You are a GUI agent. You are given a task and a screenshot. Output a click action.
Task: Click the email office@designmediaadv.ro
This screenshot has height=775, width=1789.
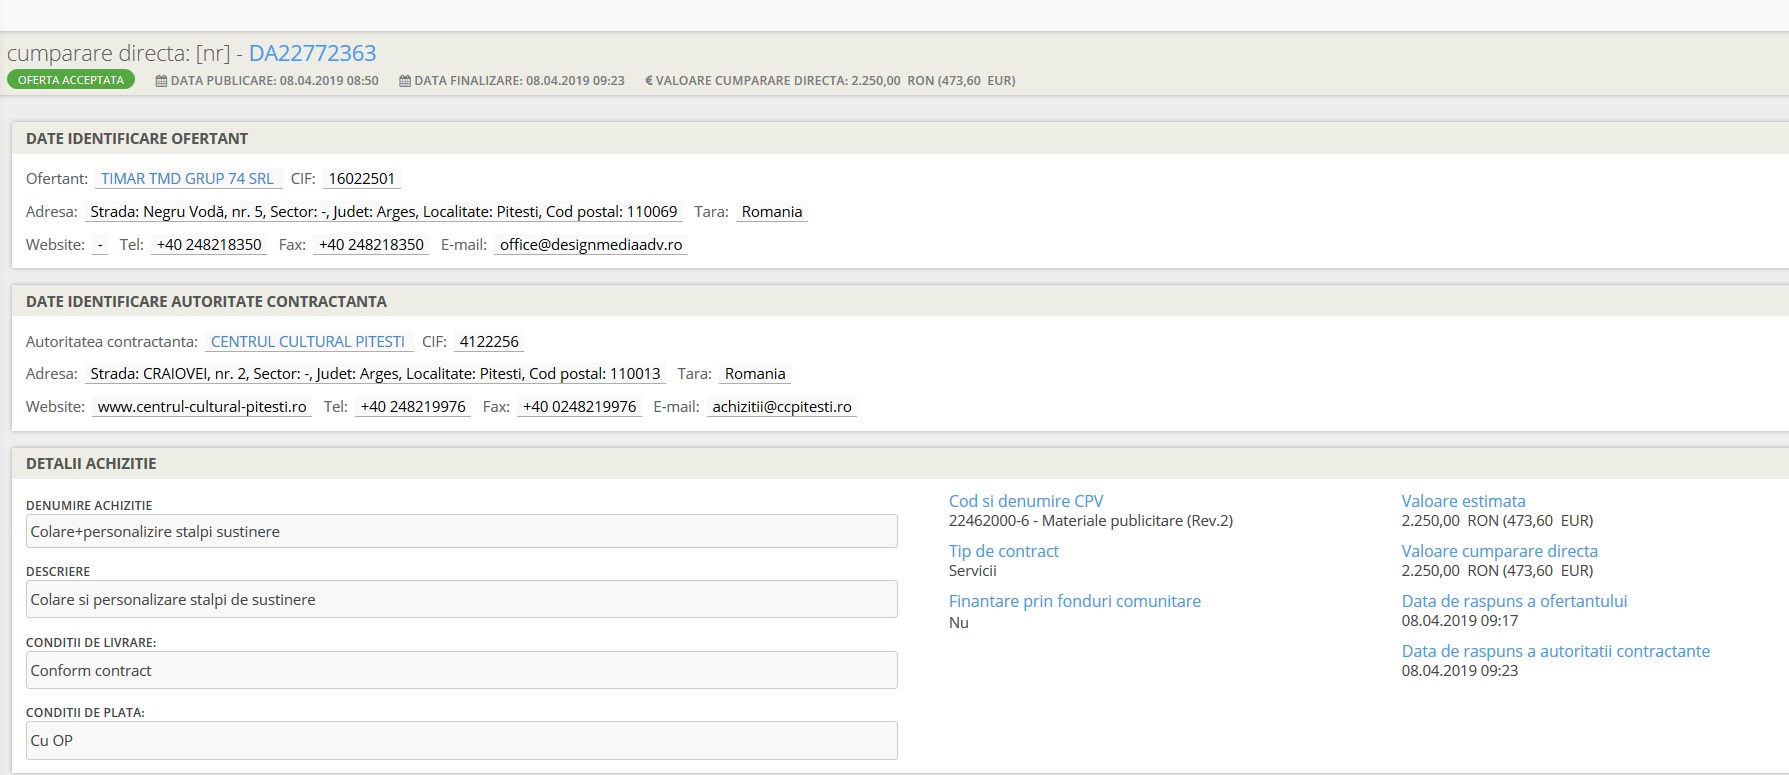click(591, 245)
